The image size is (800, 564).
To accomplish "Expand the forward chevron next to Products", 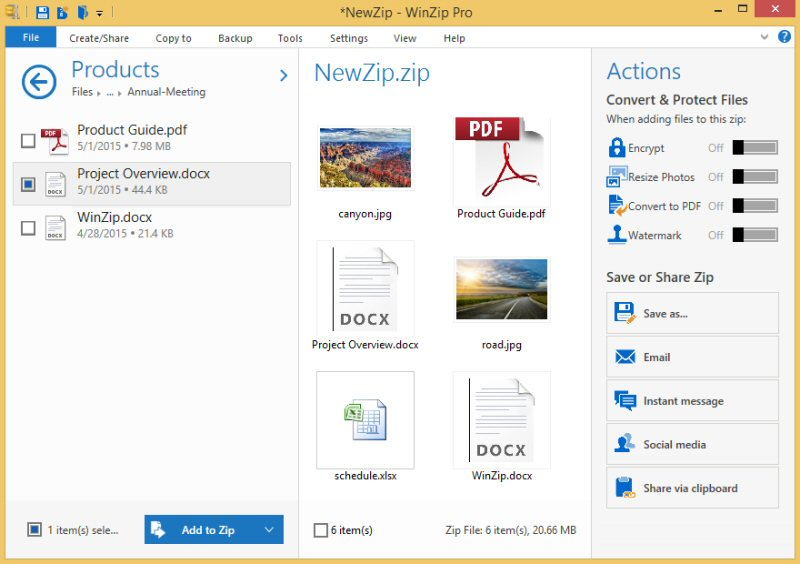I will pos(283,75).
